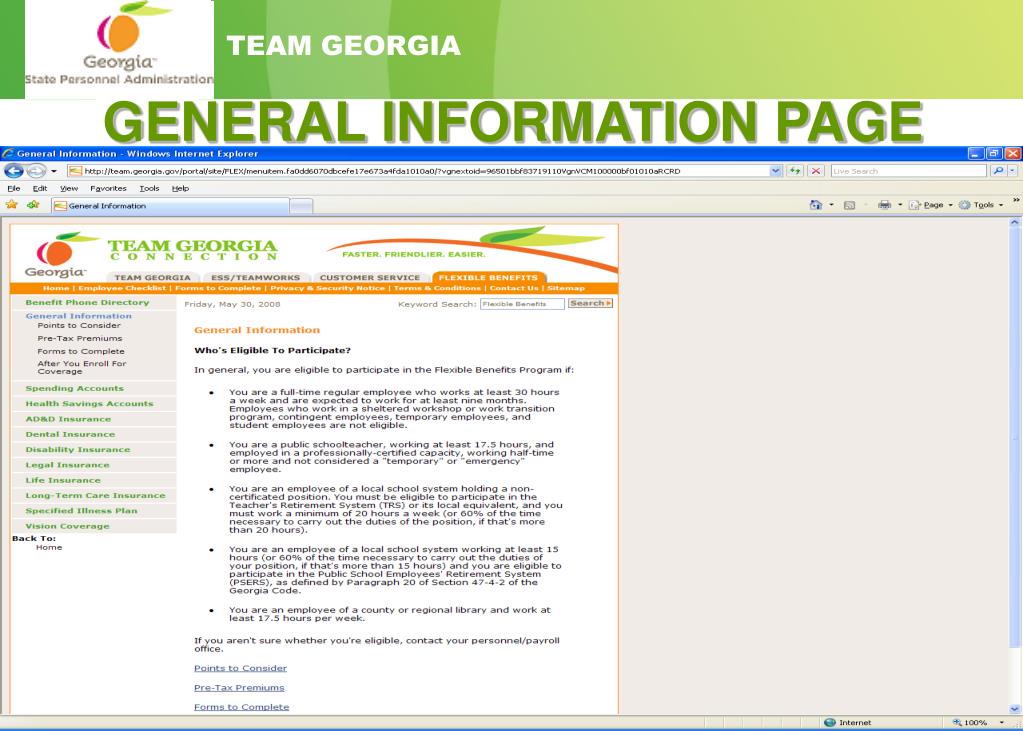Open the Favorites menu
This screenshot has width=1023, height=731.
tap(108, 188)
